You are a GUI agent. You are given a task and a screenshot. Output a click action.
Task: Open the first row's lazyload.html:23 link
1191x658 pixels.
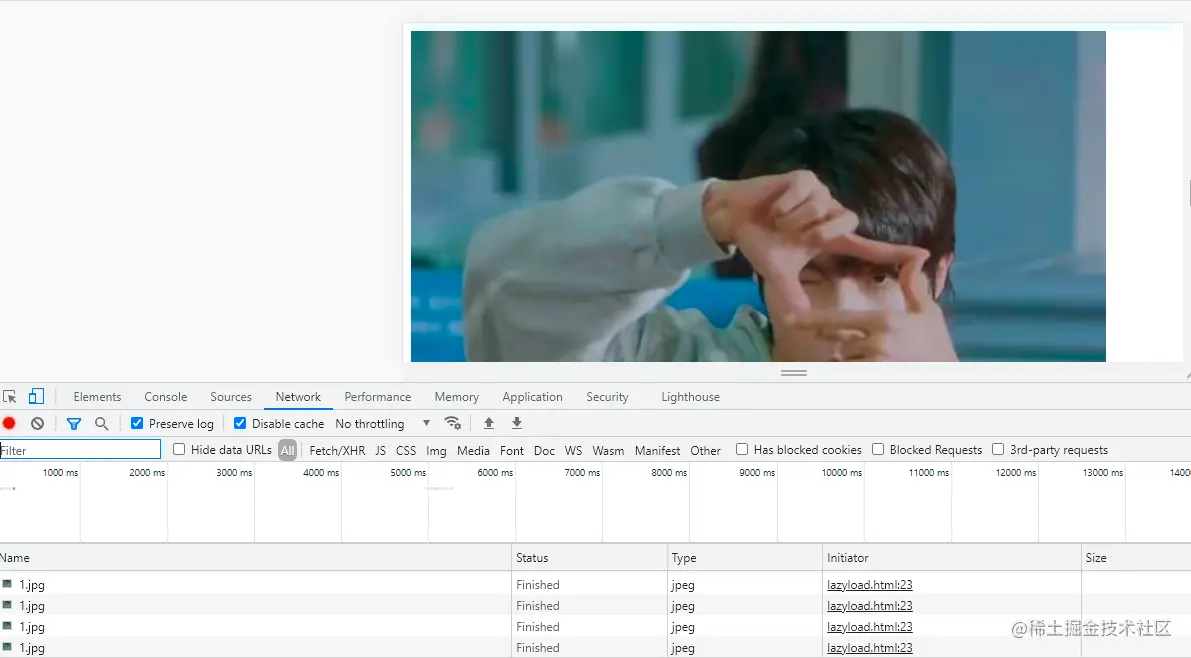(870, 584)
